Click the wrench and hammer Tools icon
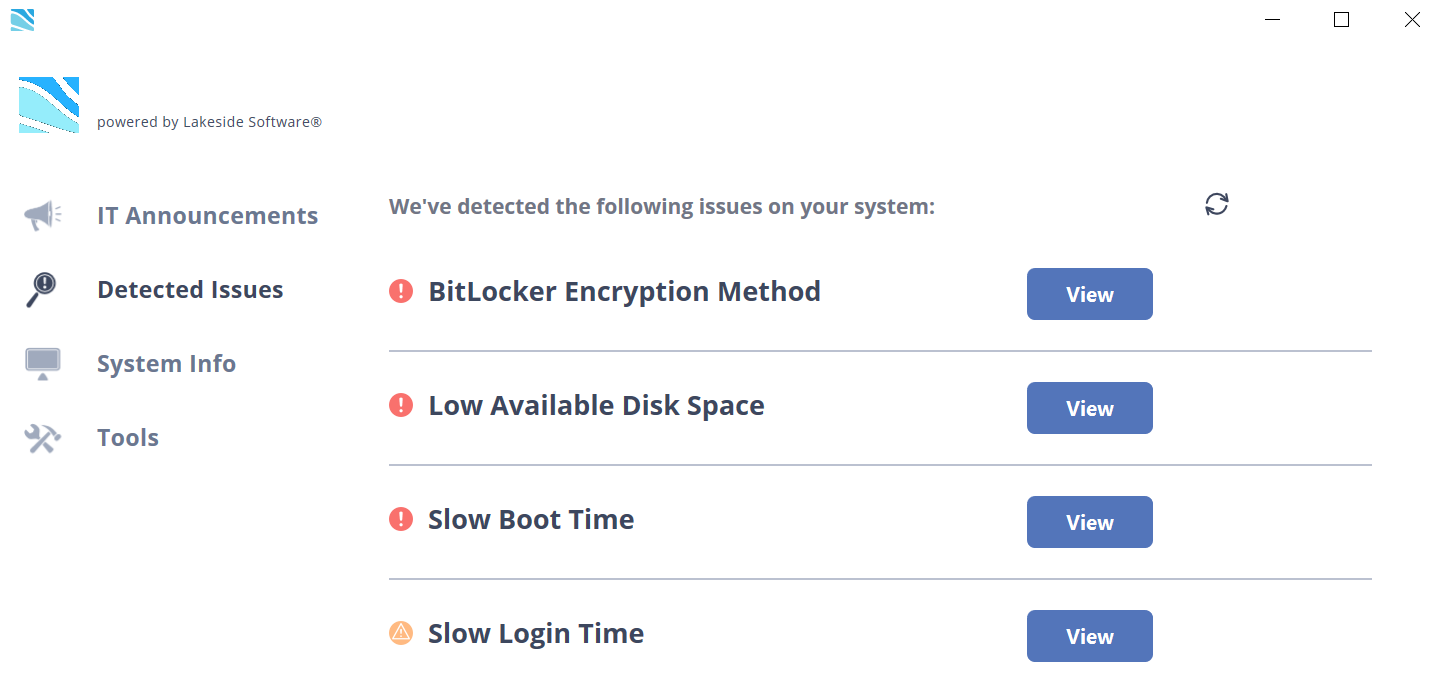Image resolution: width=1440 pixels, height=688 pixels. 42,438
